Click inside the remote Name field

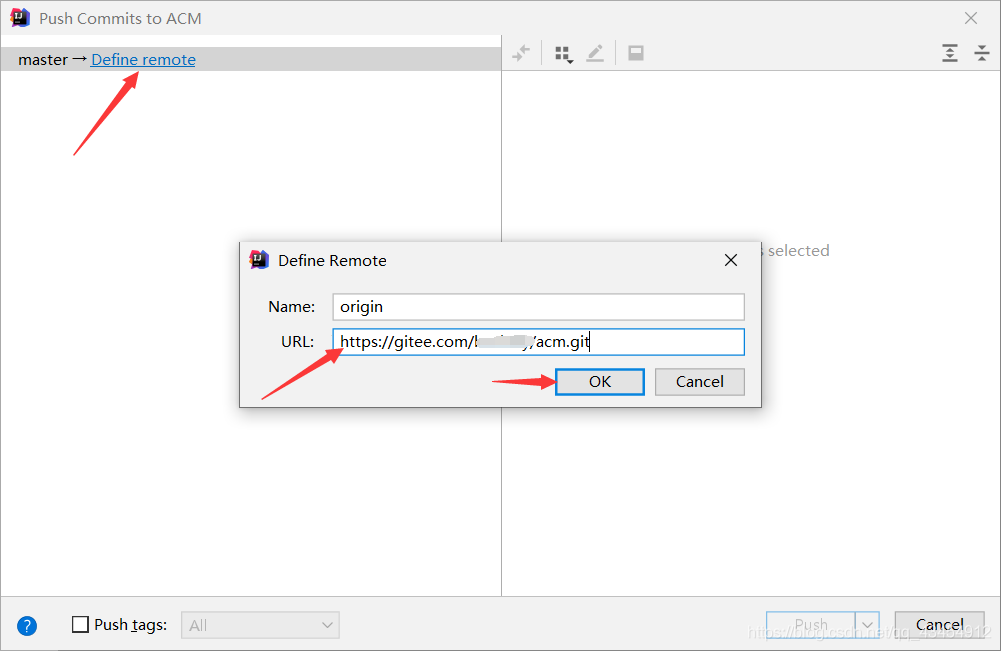tap(538, 306)
